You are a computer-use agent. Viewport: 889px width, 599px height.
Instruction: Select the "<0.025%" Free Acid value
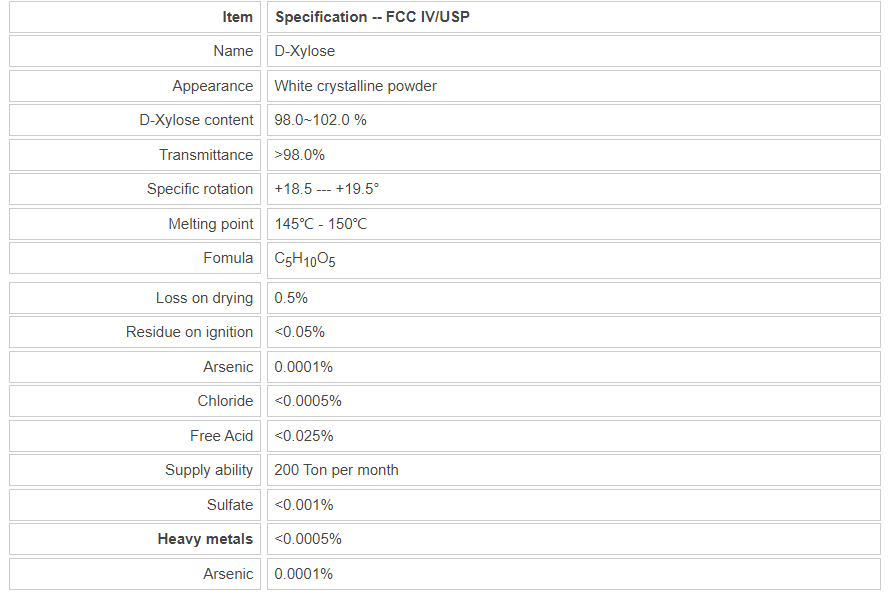click(304, 436)
